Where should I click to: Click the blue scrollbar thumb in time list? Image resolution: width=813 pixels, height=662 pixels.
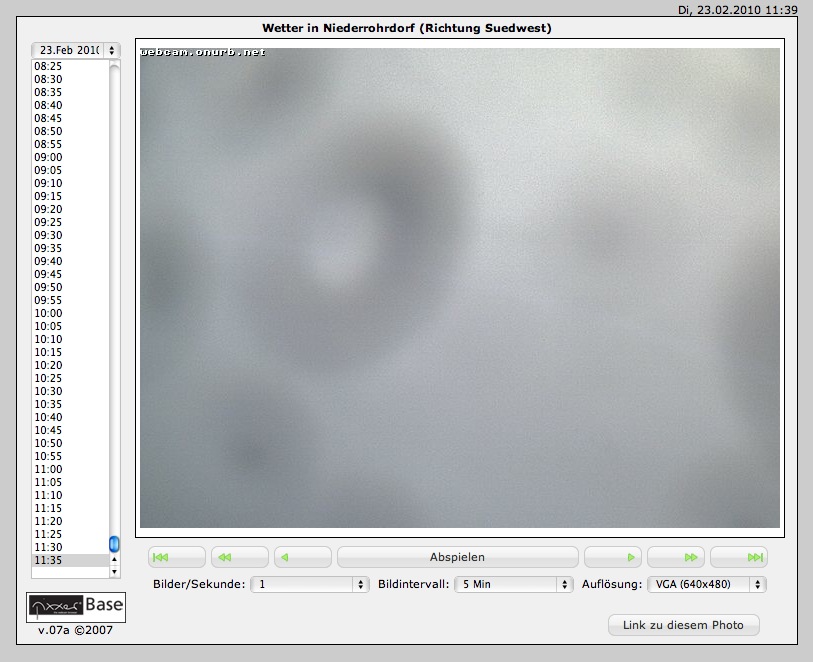pyautogui.click(x=114, y=544)
